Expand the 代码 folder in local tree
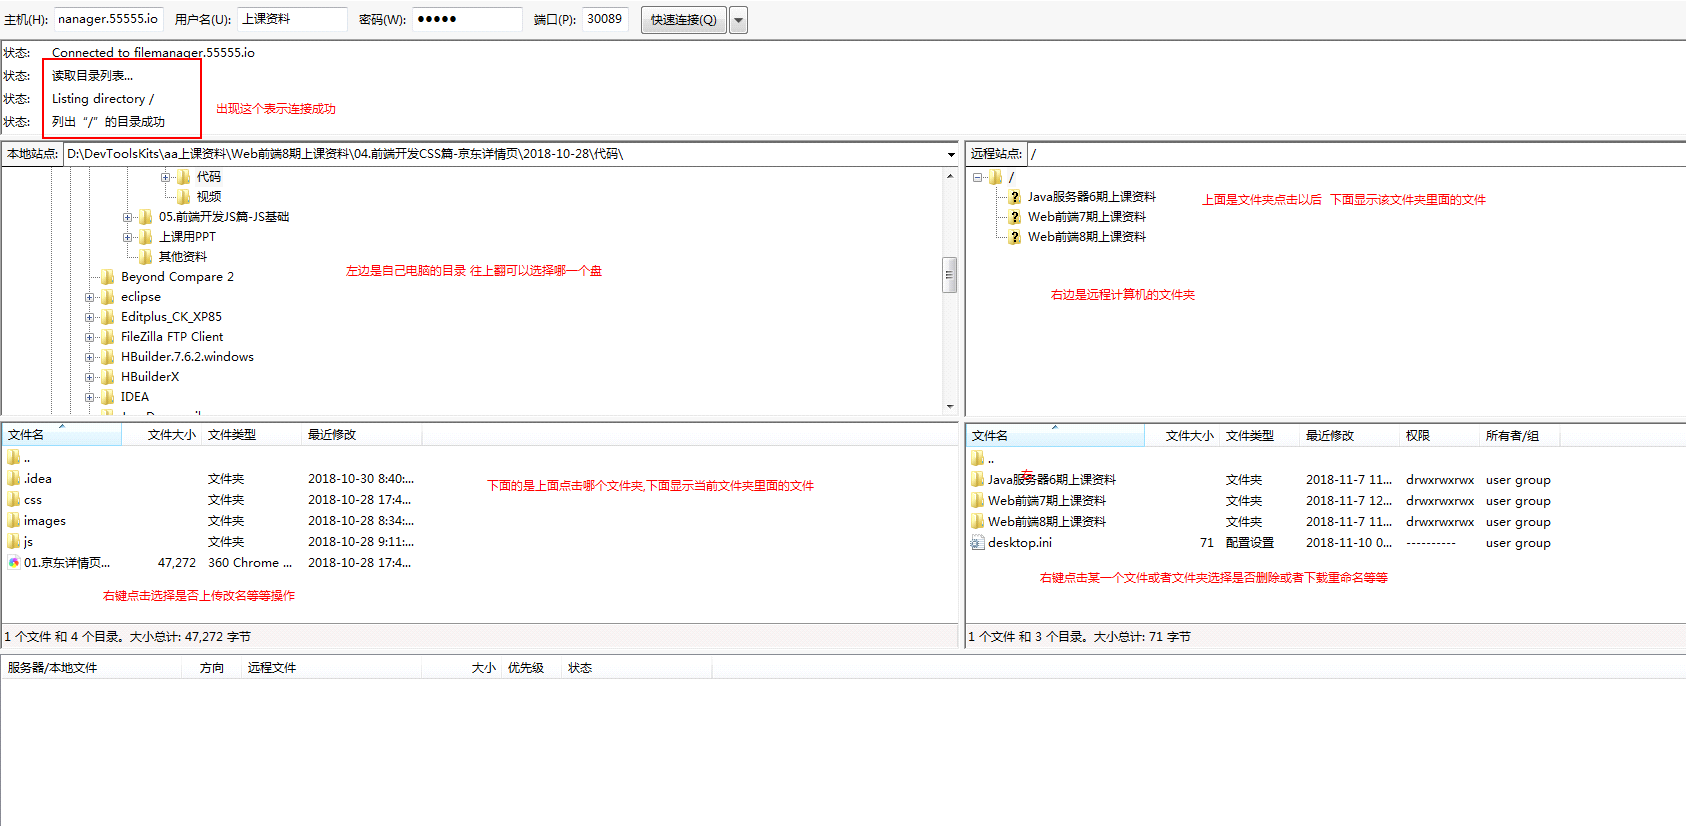1686x826 pixels. (166, 177)
